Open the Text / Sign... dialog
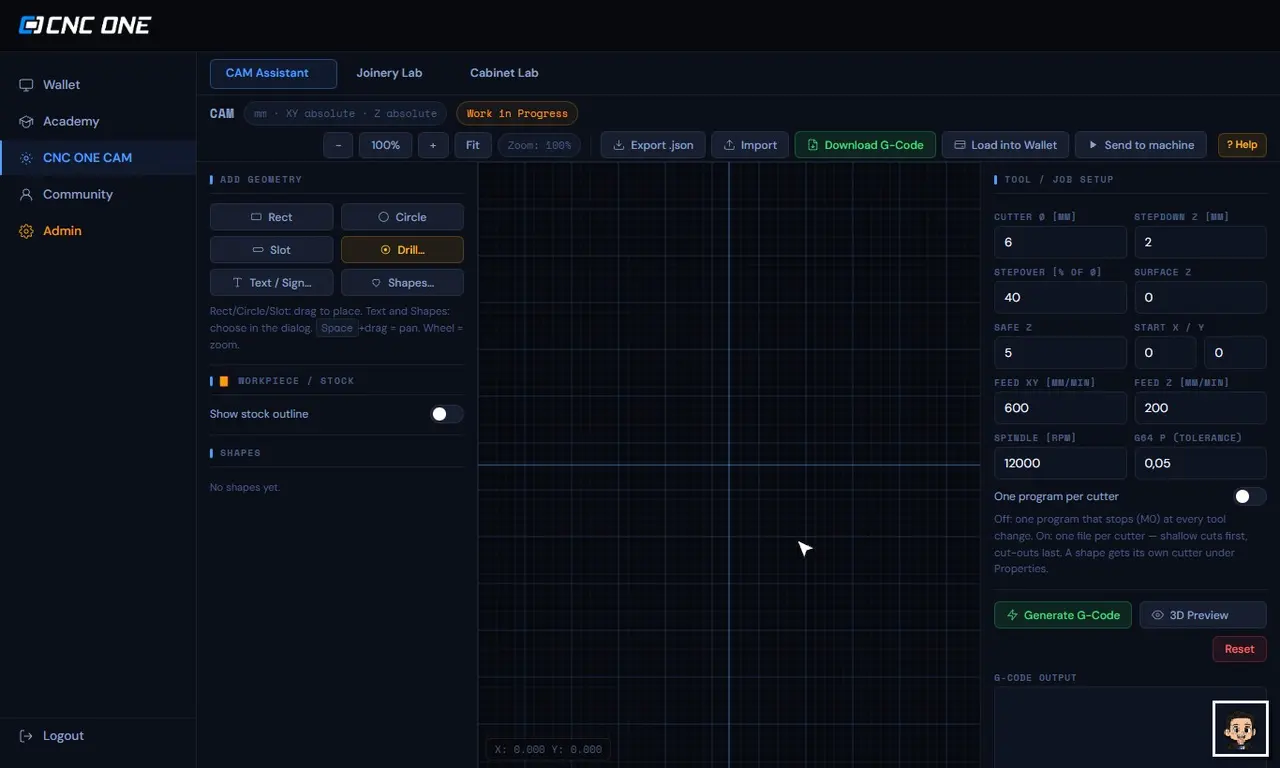Viewport: 1280px width, 768px height. [x=271, y=283]
